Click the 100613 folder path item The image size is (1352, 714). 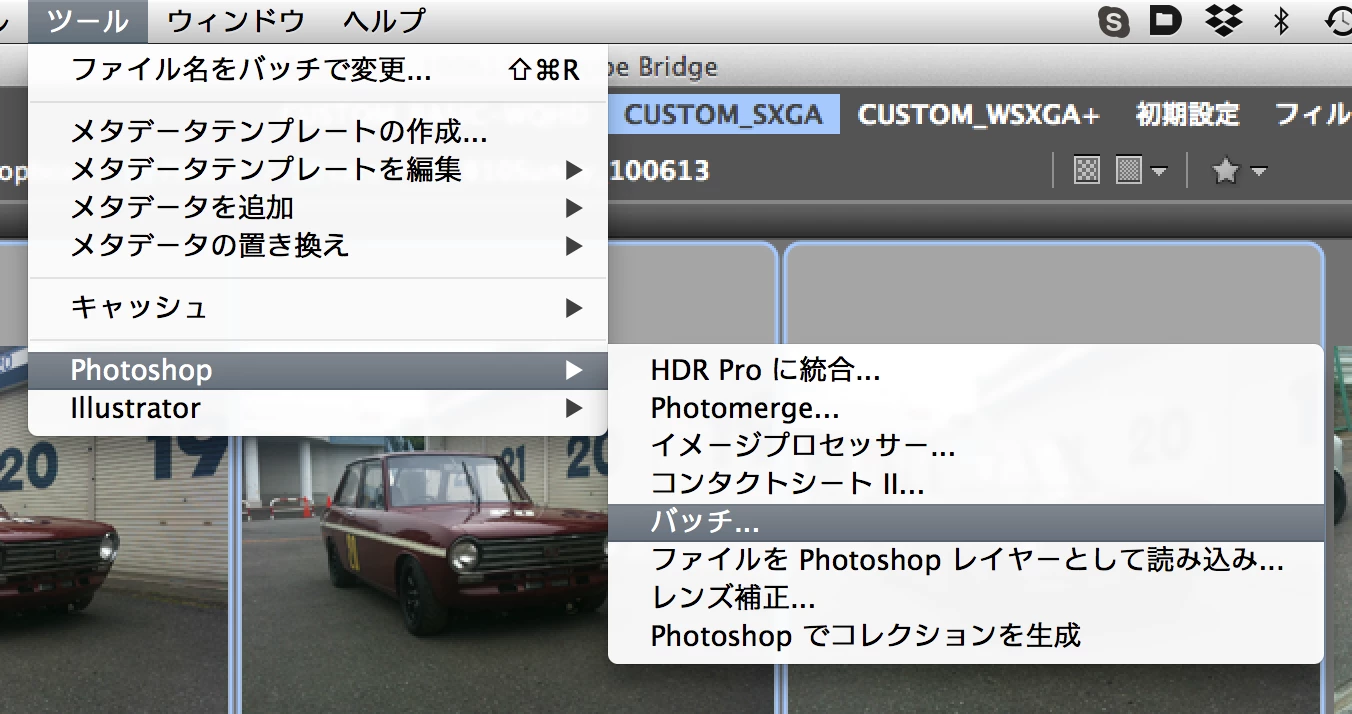(x=658, y=171)
